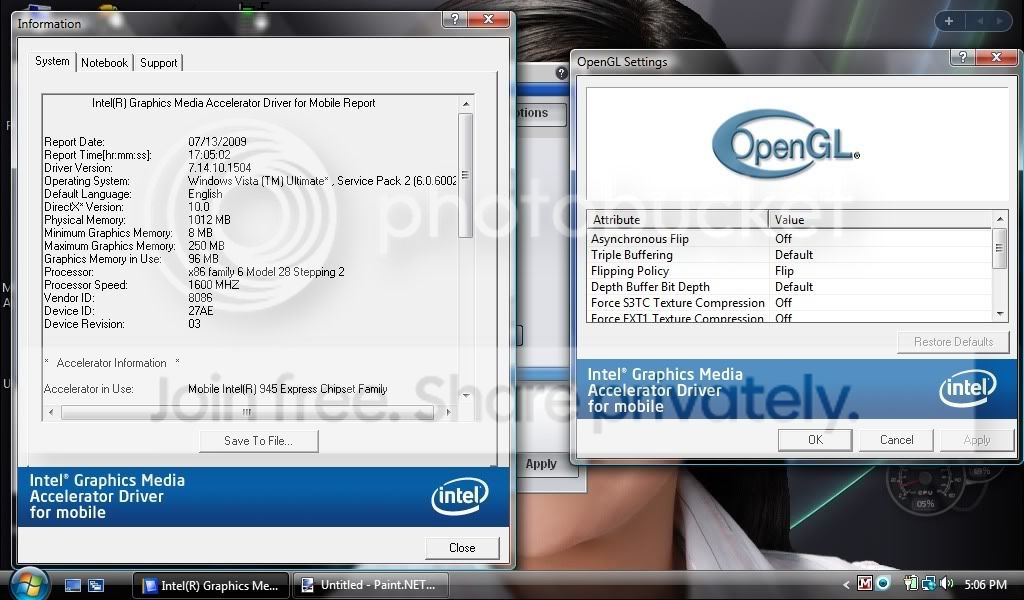Activate Intel(R) Graphics Me... taskbar button
This screenshot has height=600, width=1024.
pyautogui.click(x=211, y=586)
